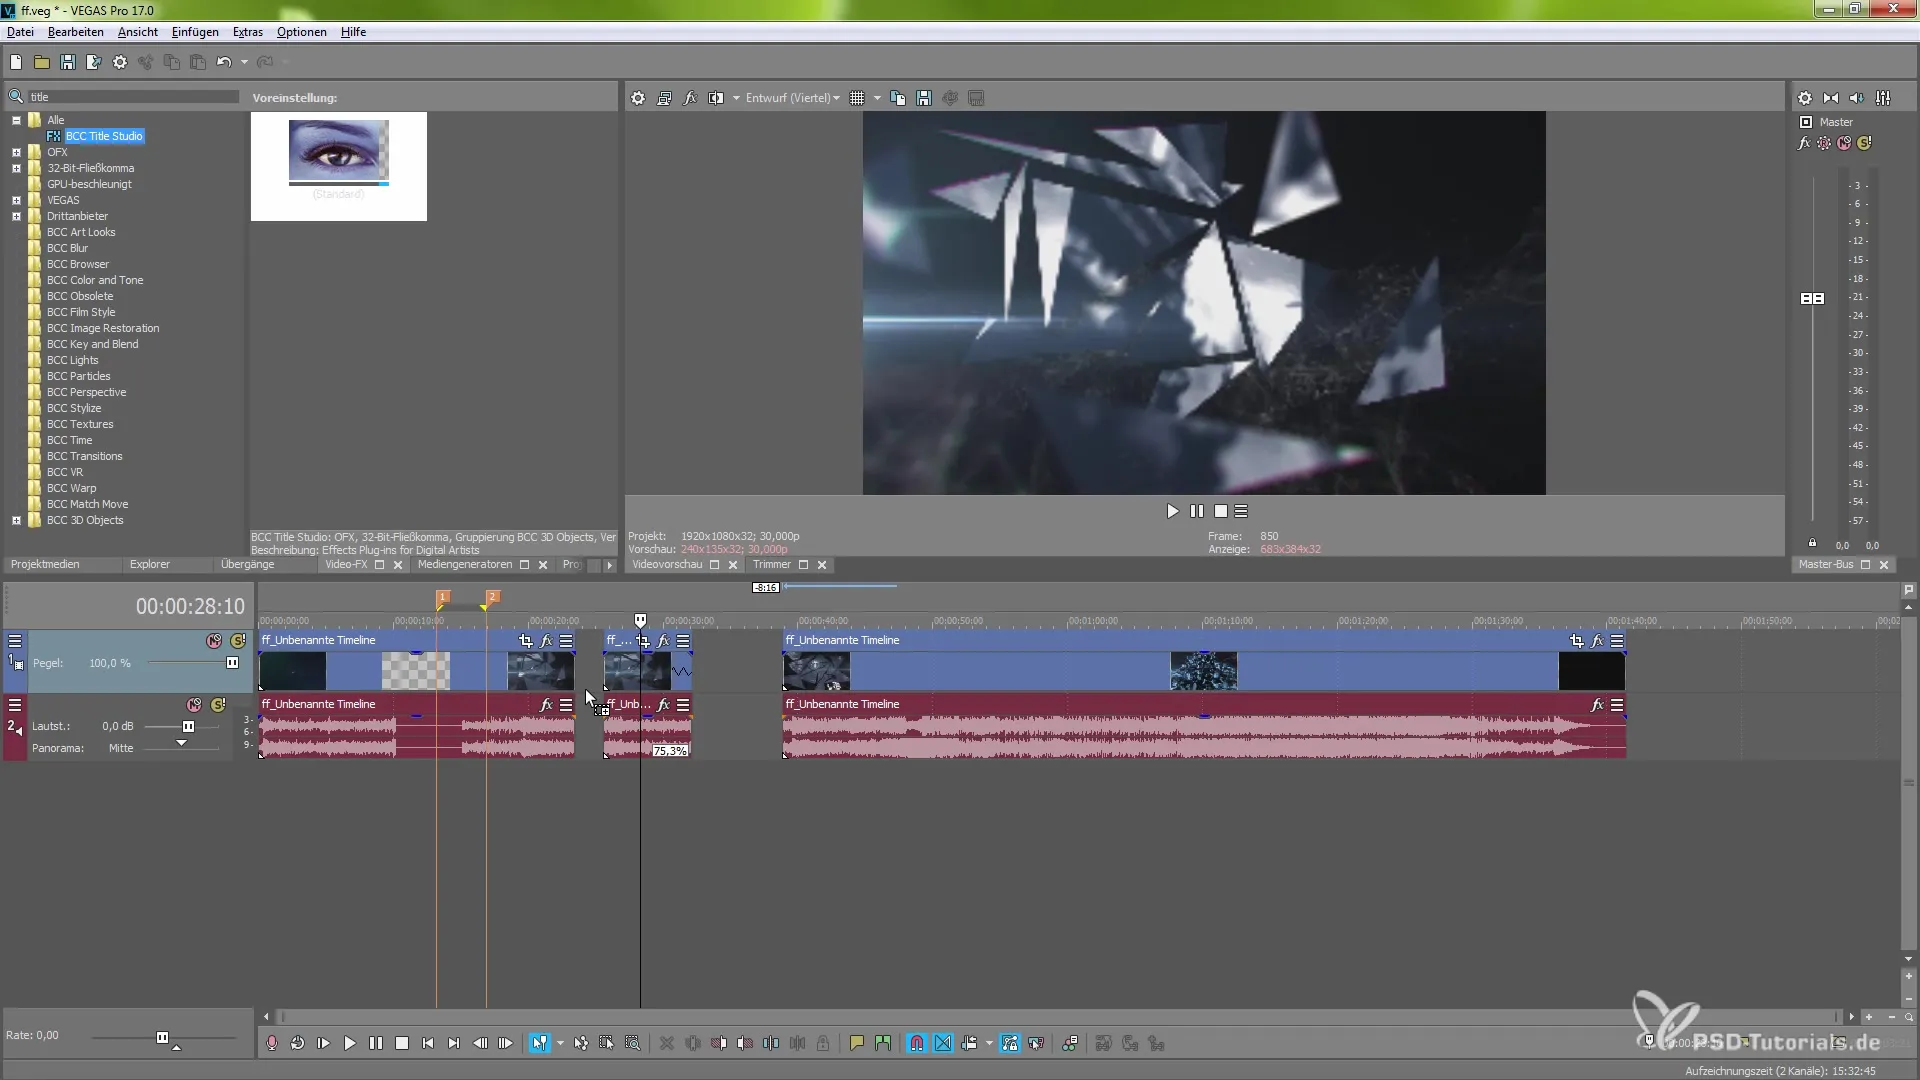This screenshot has height=1080, width=1920.
Task: Expand the VEGAS folder node
Action: click(16, 200)
